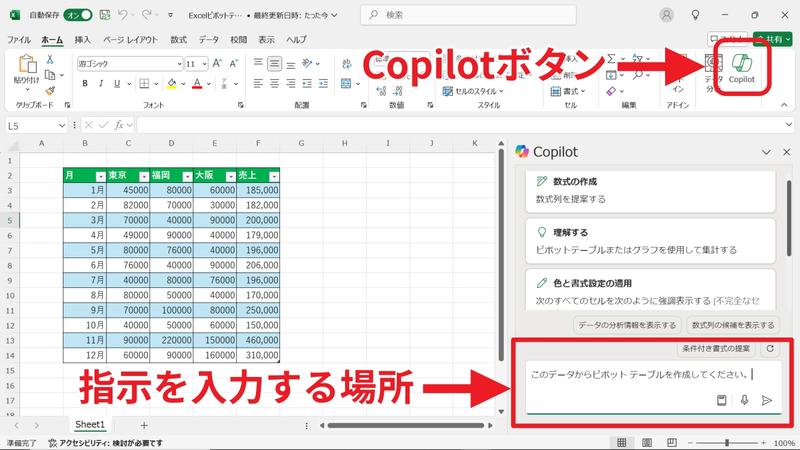Click the Save icon in title bar
800x450 pixels.
coord(105,15)
